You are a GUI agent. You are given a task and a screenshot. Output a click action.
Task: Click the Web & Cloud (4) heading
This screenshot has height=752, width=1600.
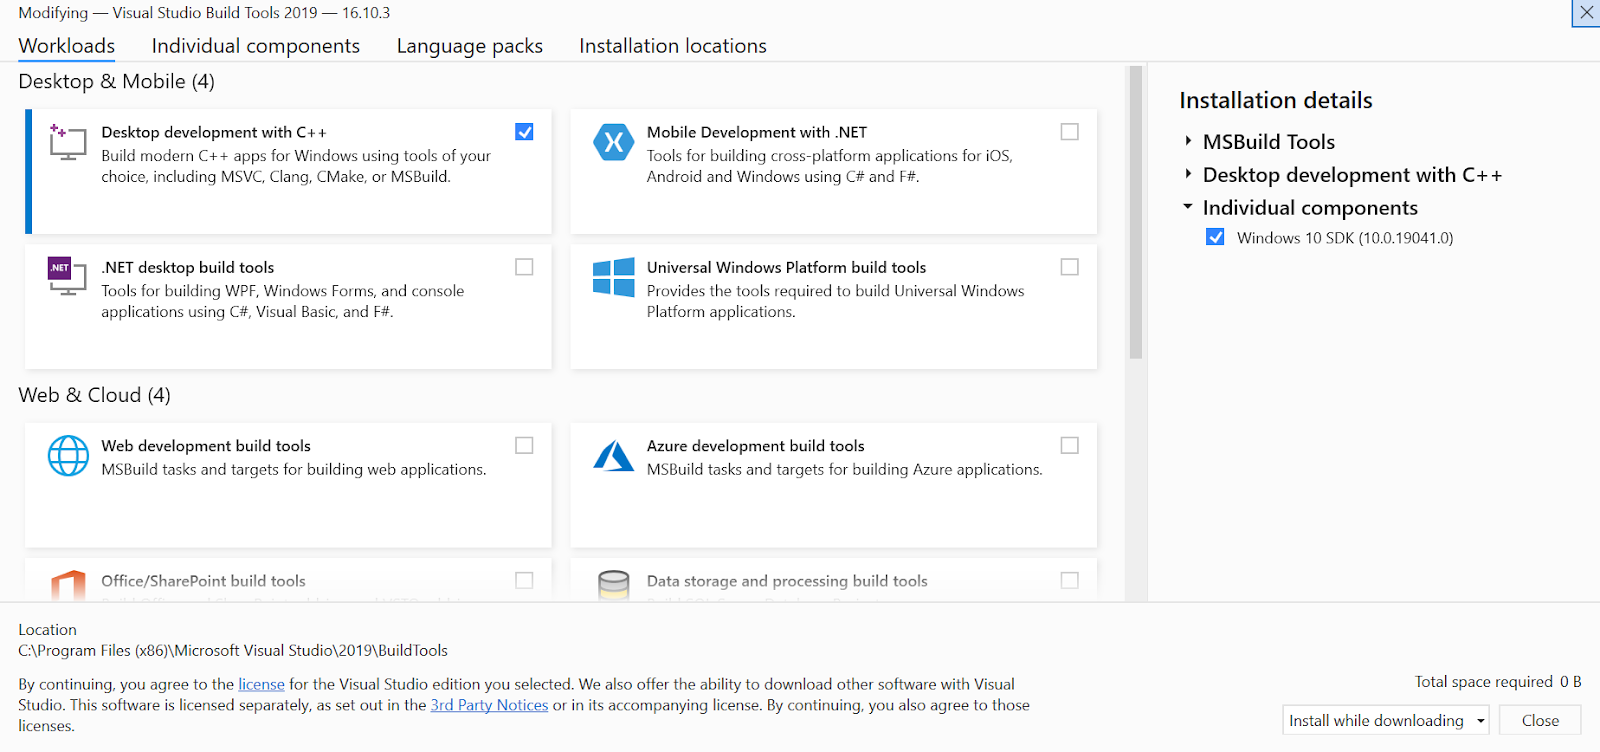tap(94, 395)
